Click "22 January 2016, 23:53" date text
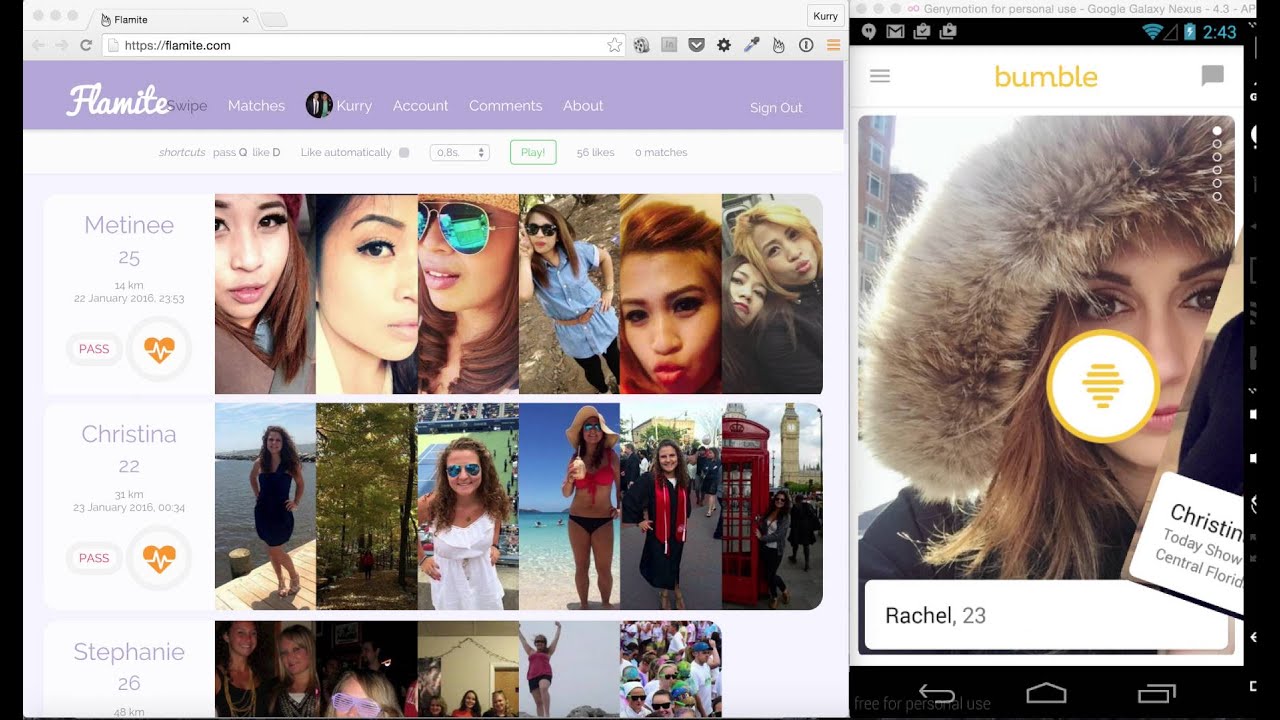The width and height of the screenshot is (1280, 720). point(129,299)
